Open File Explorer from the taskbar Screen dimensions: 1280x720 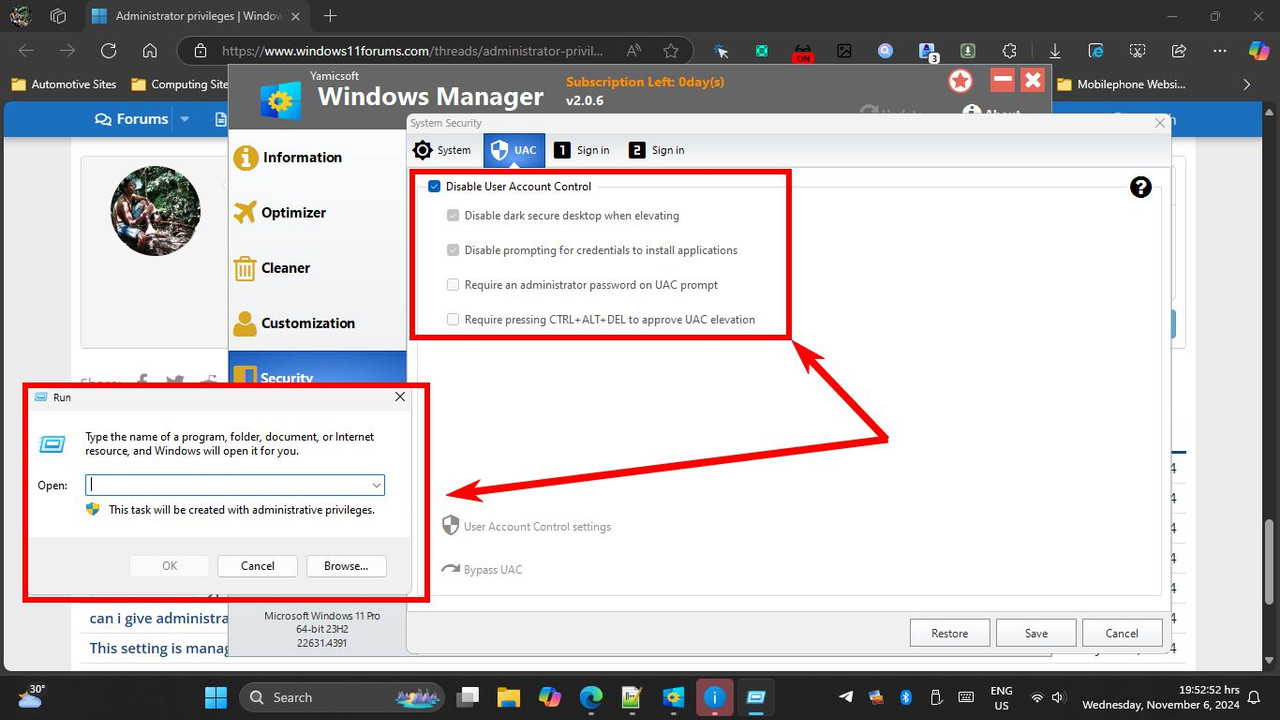click(x=508, y=697)
